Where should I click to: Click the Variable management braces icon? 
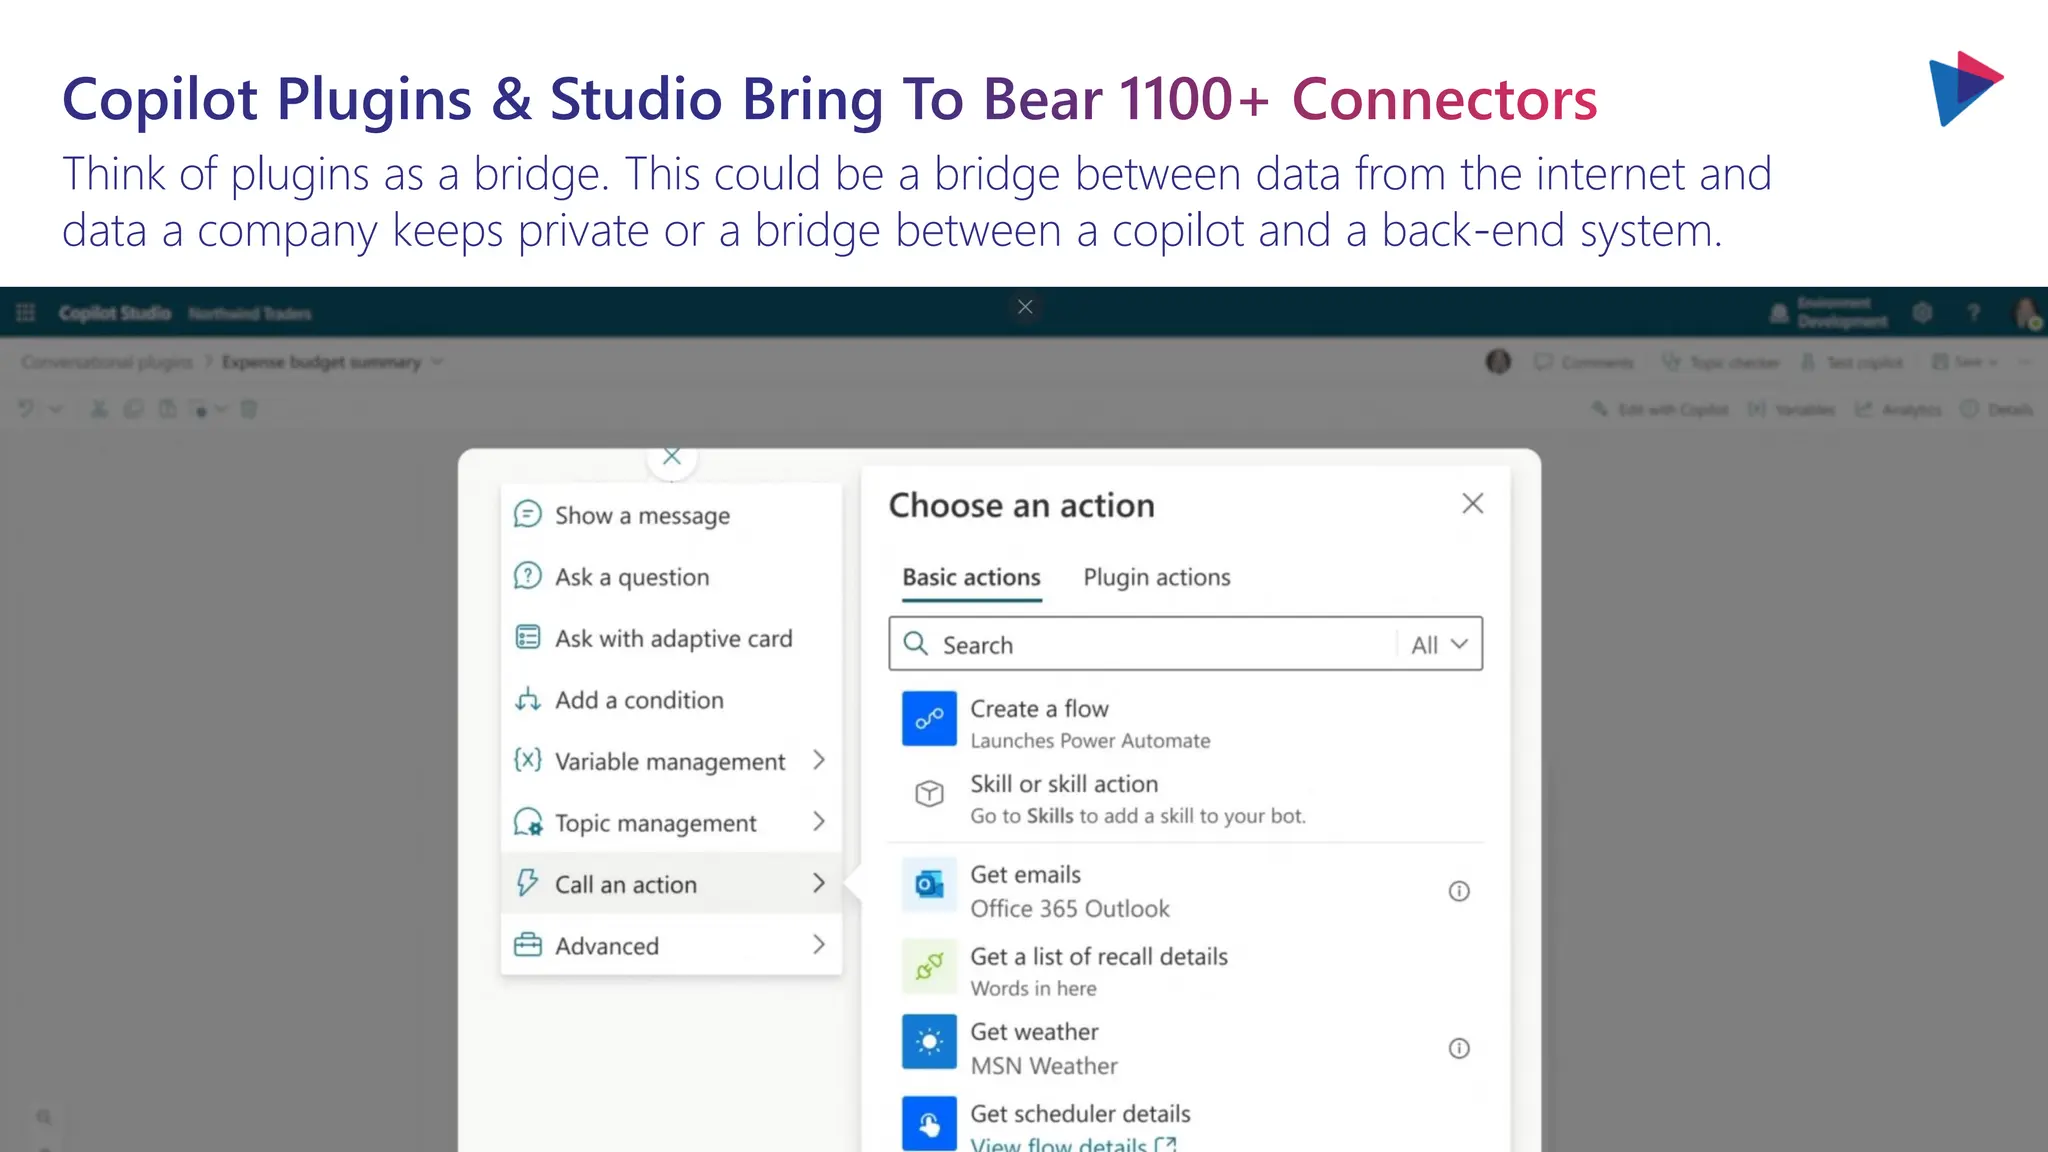click(x=527, y=760)
